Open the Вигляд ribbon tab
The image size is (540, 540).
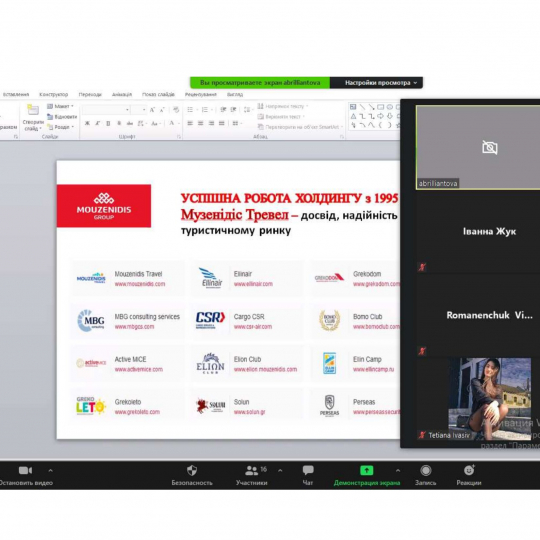[x=235, y=94]
